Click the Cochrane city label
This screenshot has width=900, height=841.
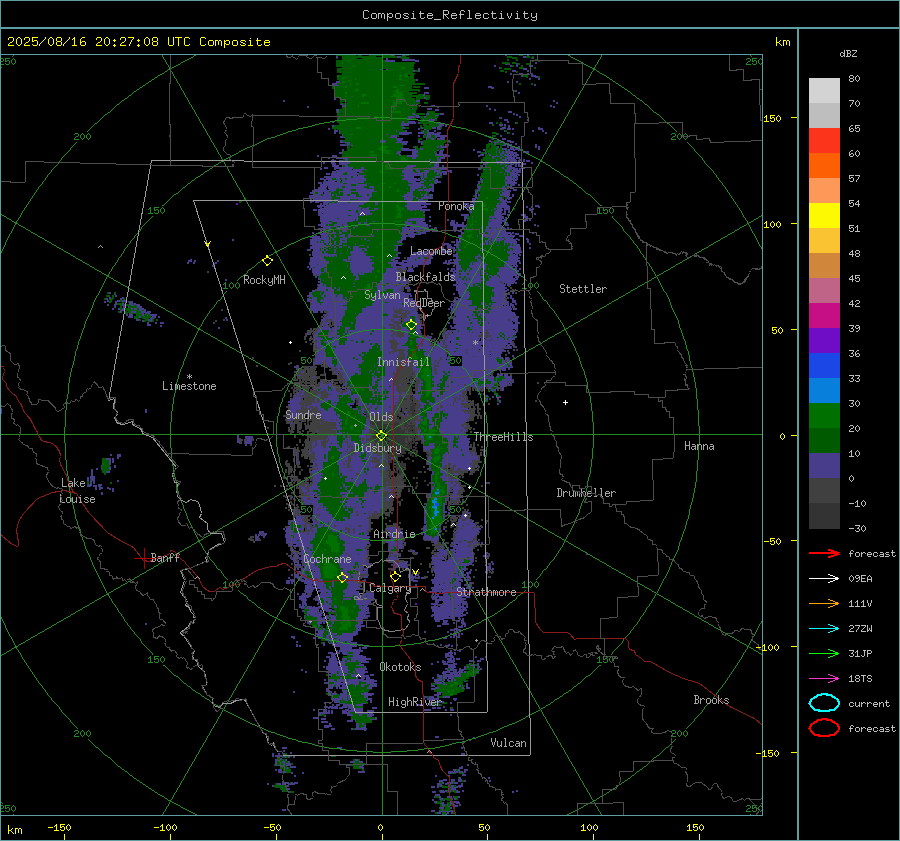[327, 559]
